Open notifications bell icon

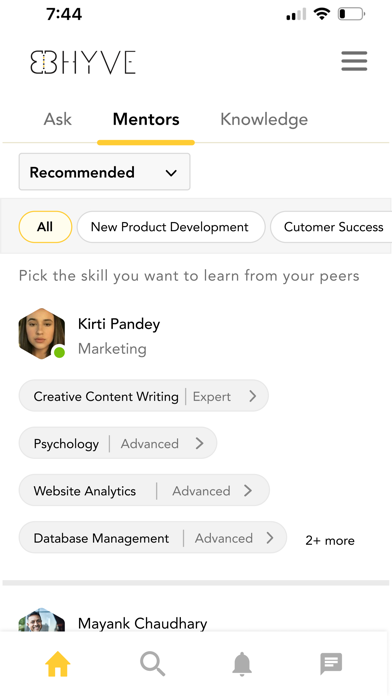[x=242, y=664]
